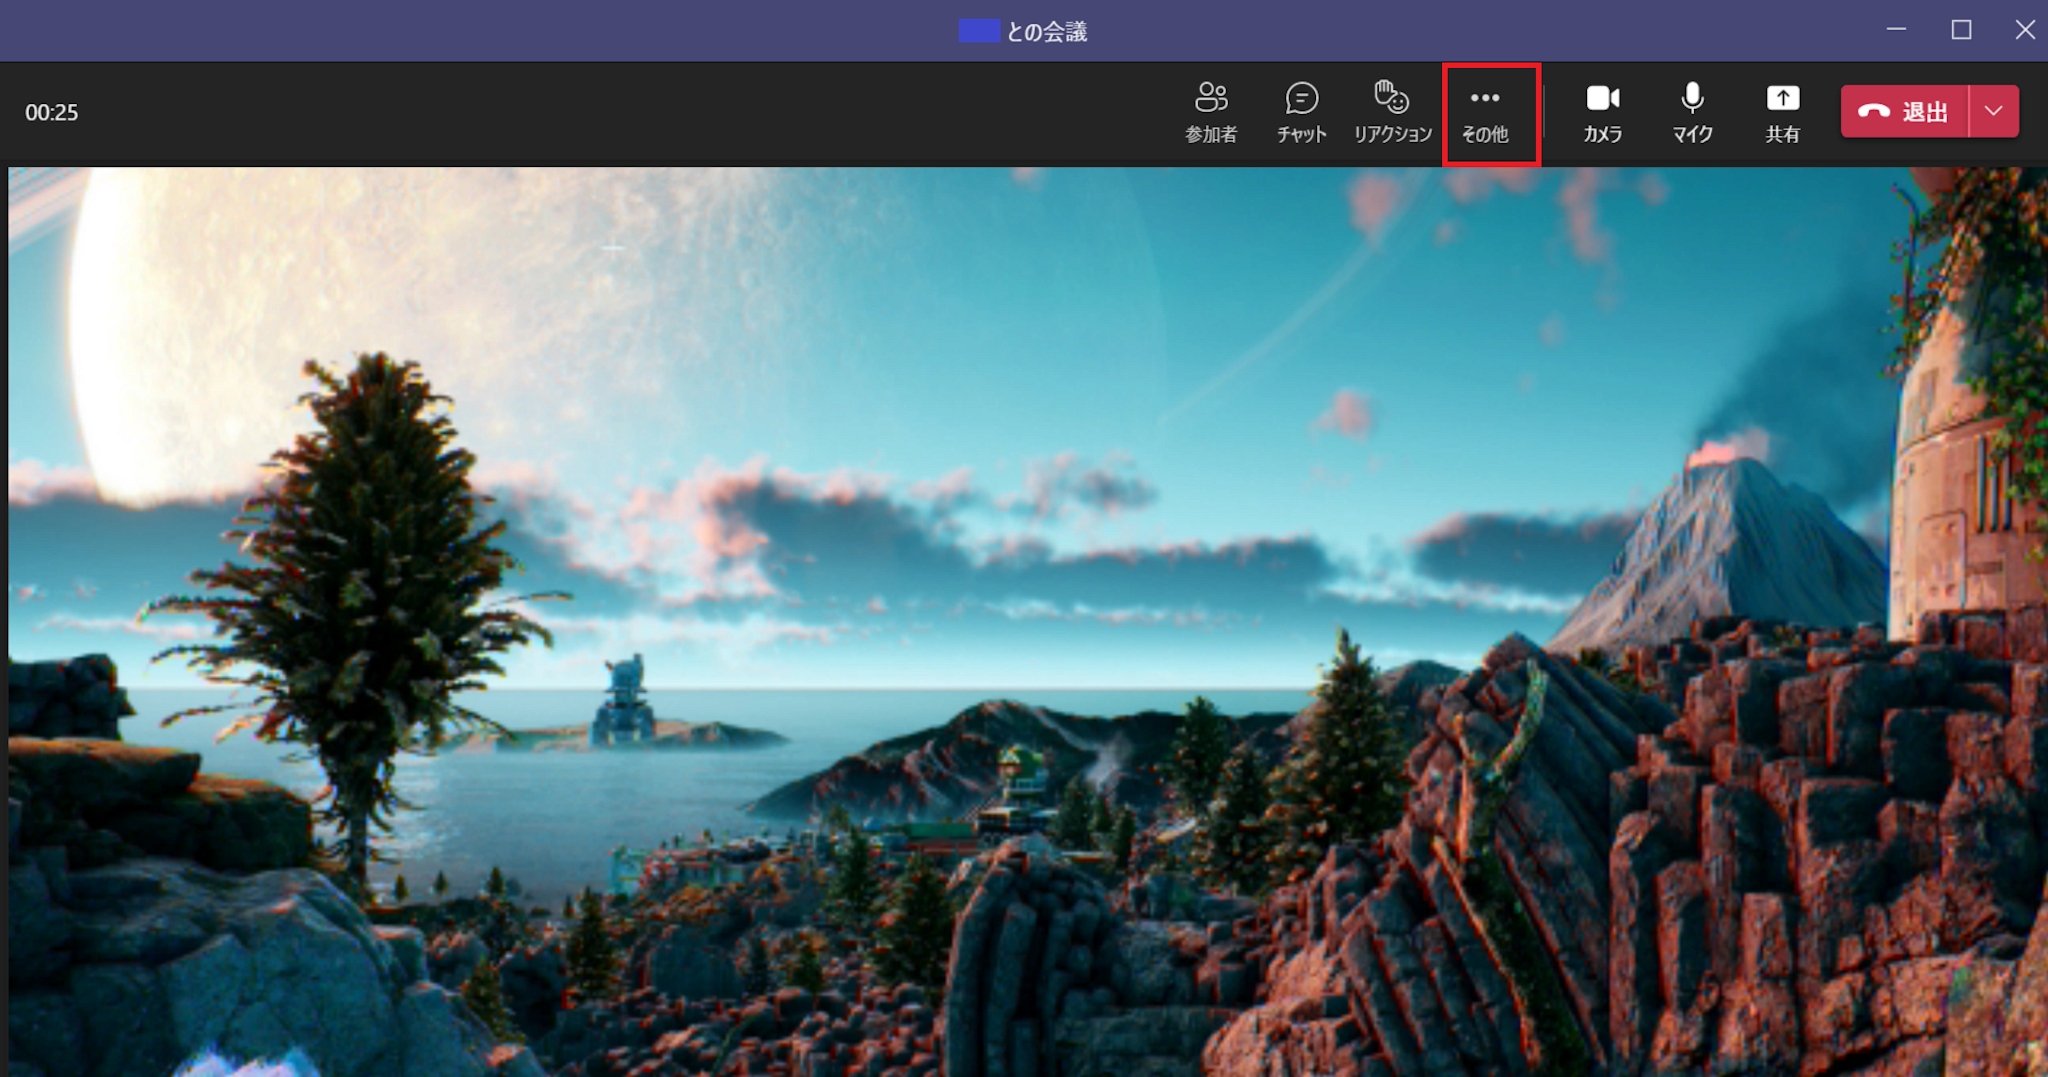Viewport: 2048px width, 1077px height.
Task: Click the center of the video feed
Action: coord(1024,620)
